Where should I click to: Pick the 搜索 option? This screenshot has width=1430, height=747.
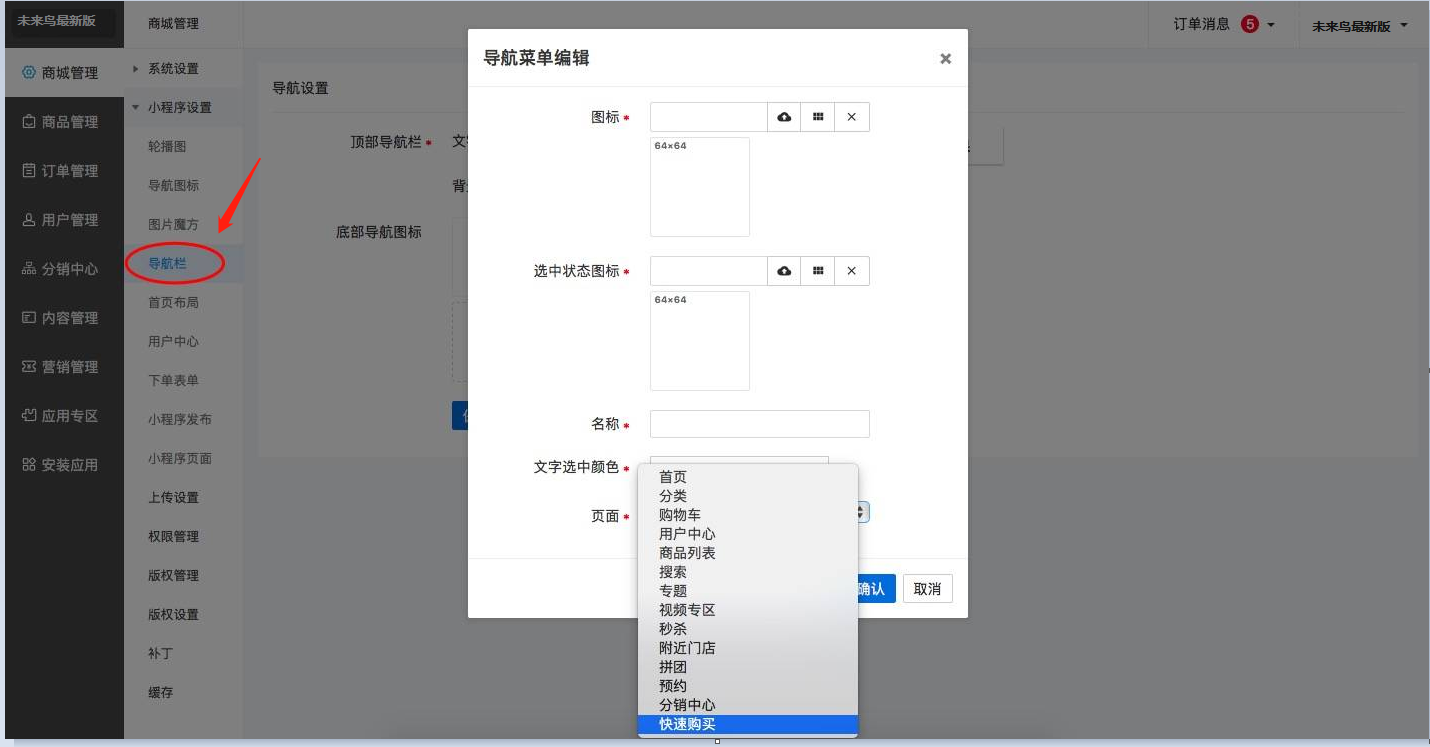748,572
